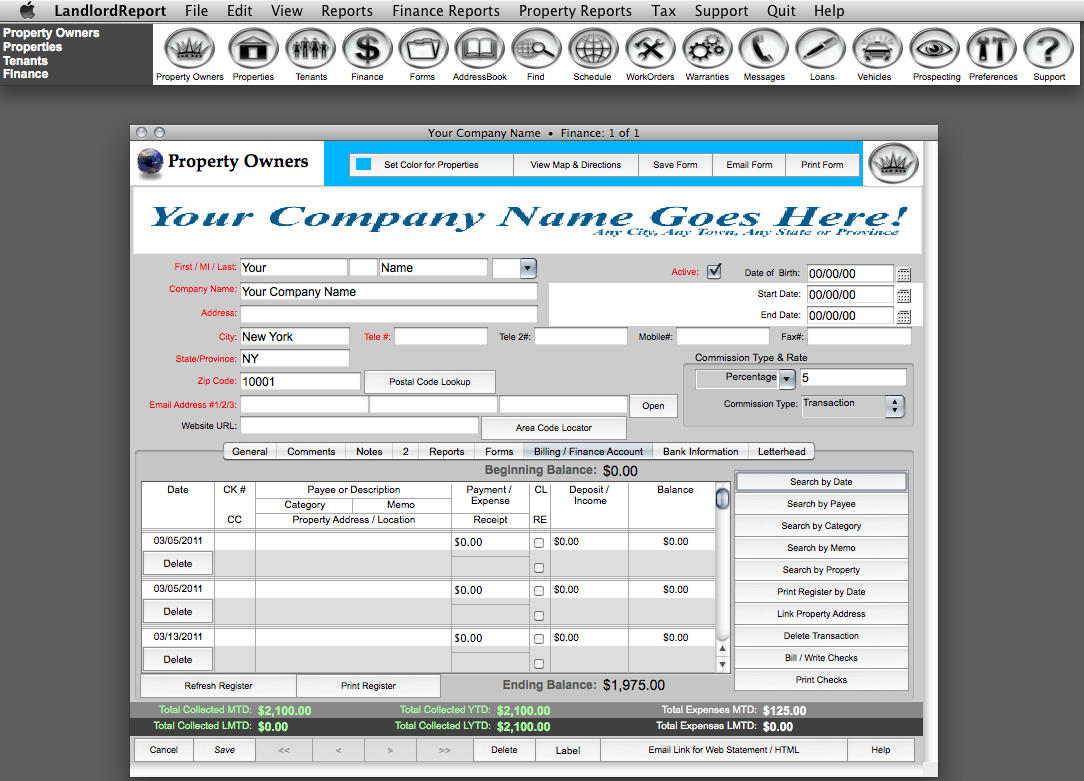Open the Finance Reports menu
Viewport: 1084px width, 781px height.
coord(446,11)
